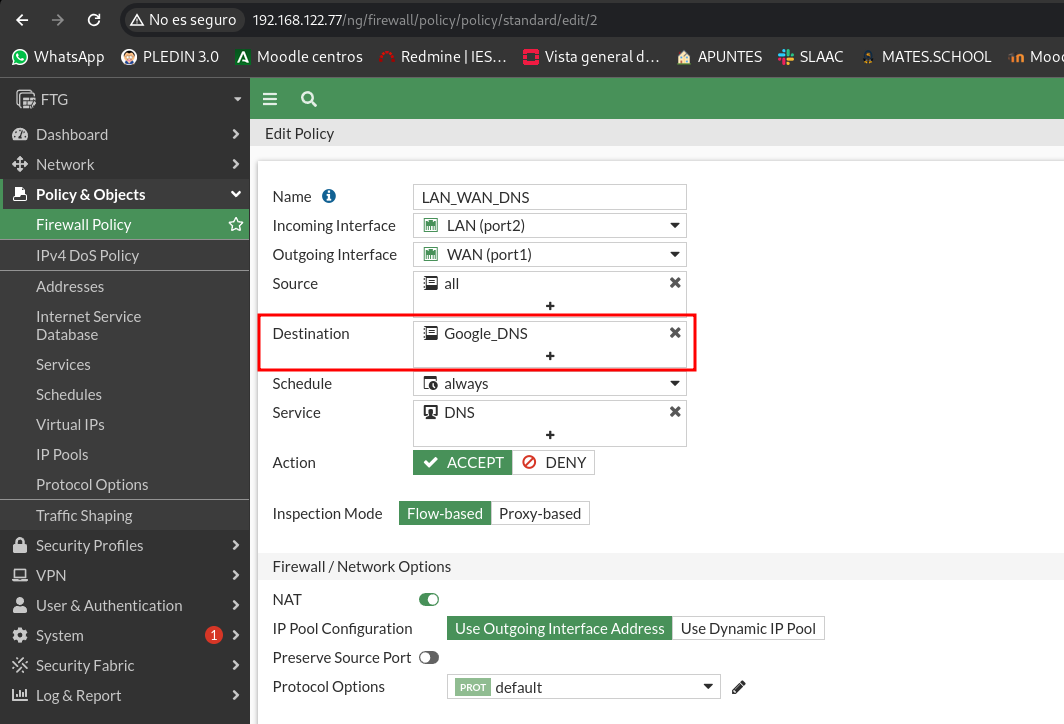Screen dimensions: 1064x724
Task: Expand the VPN menu
Action: coord(125,575)
